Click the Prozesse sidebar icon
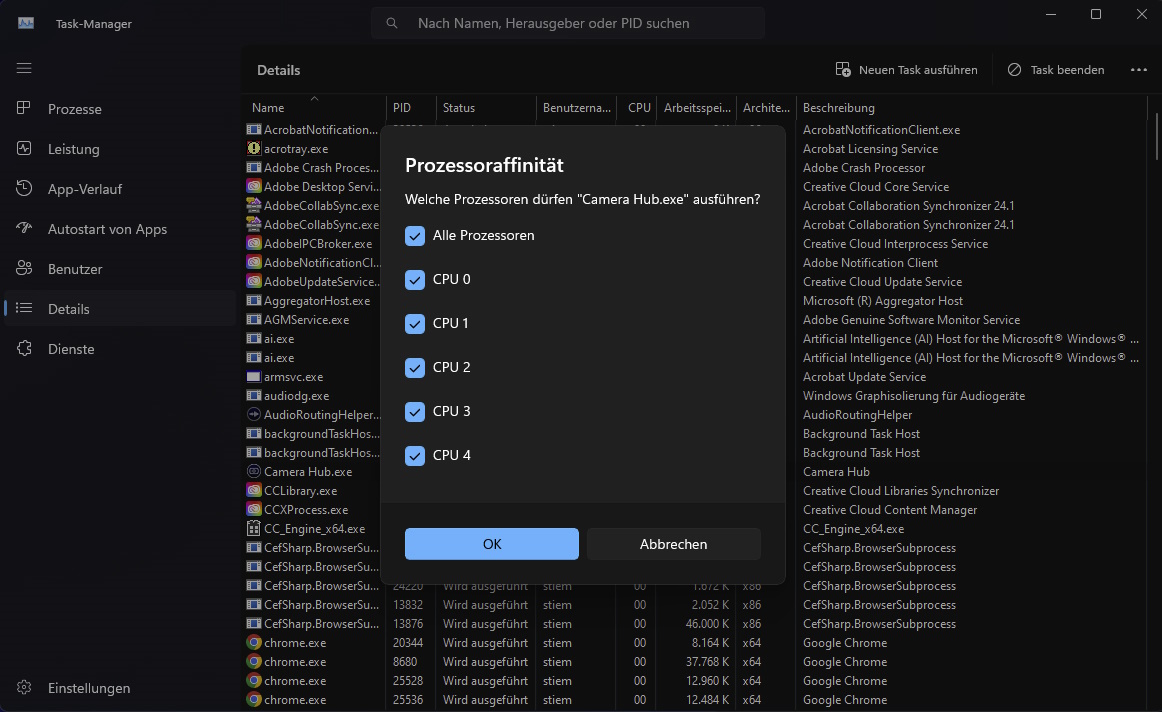The width and height of the screenshot is (1162, 712). [x=24, y=108]
